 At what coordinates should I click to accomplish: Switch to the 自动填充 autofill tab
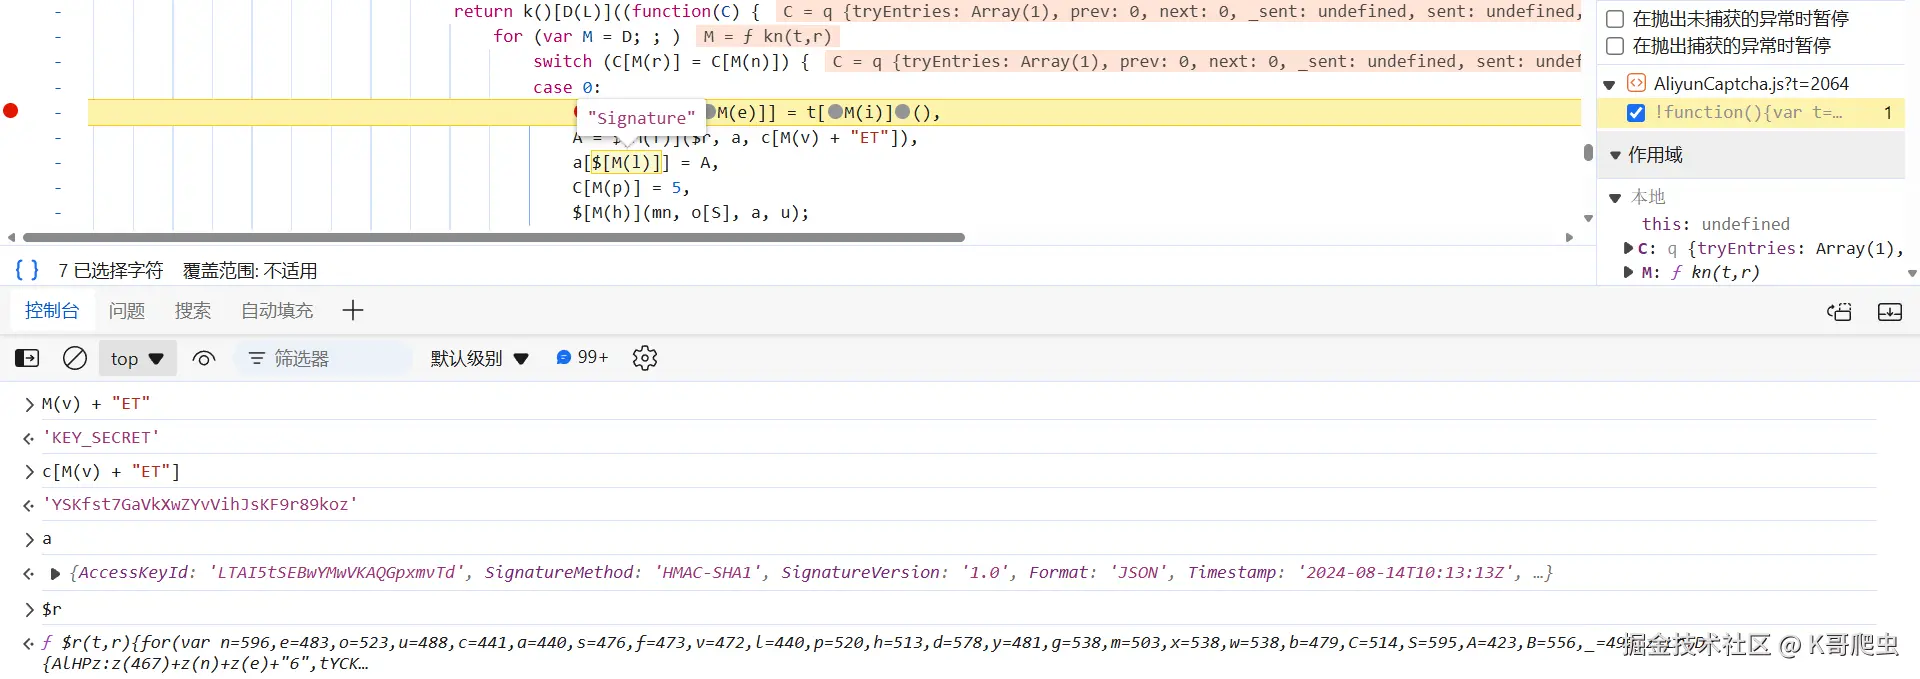[277, 311]
